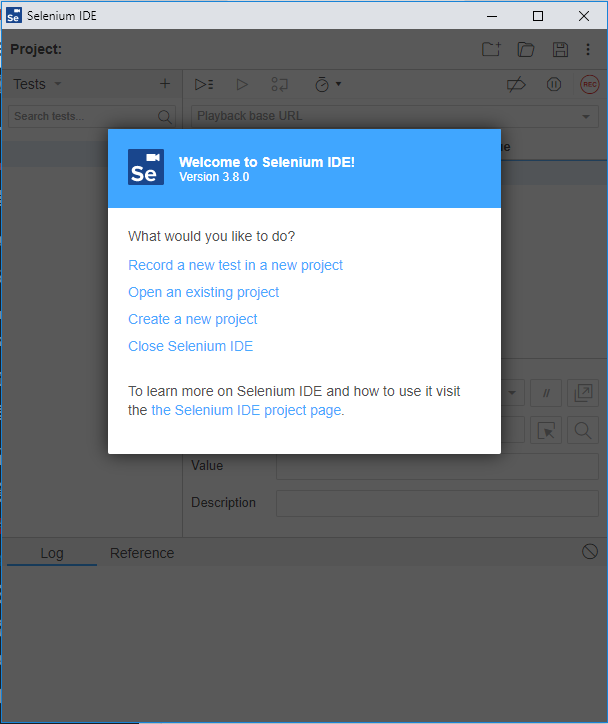Open test execution speed timer control
The image size is (608, 724).
click(327, 84)
